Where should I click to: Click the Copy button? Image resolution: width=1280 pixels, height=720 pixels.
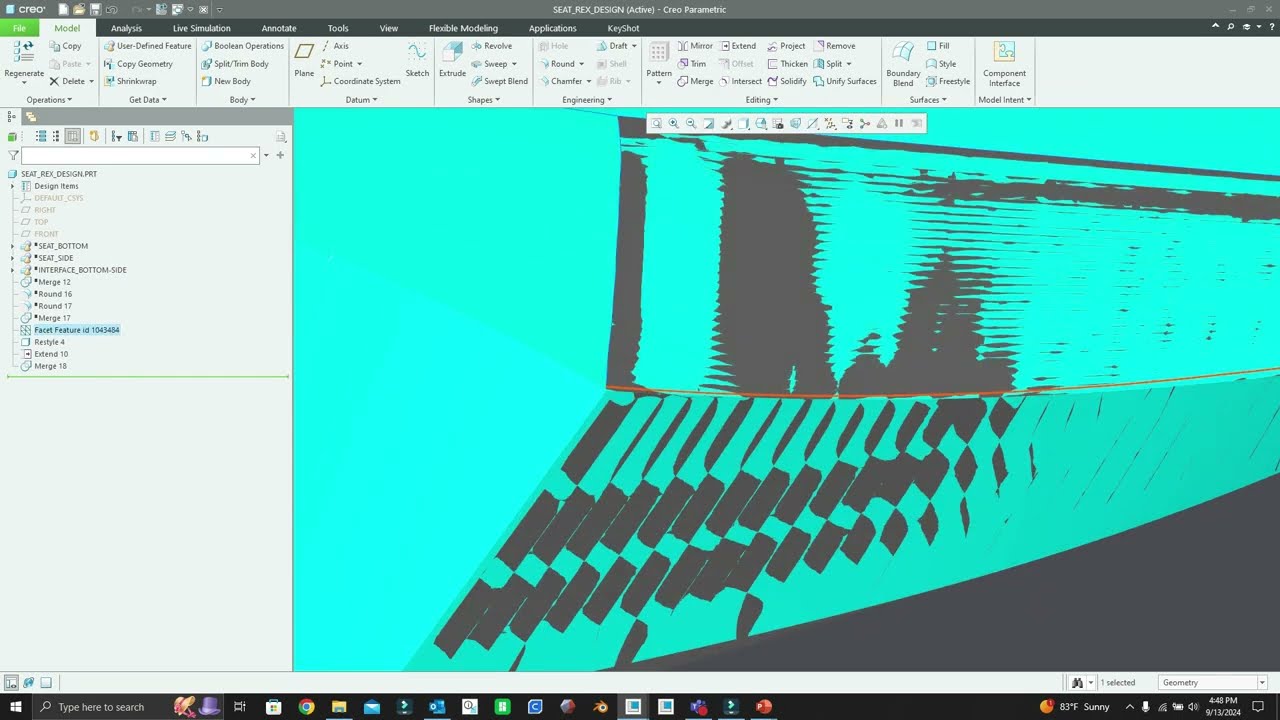66,46
